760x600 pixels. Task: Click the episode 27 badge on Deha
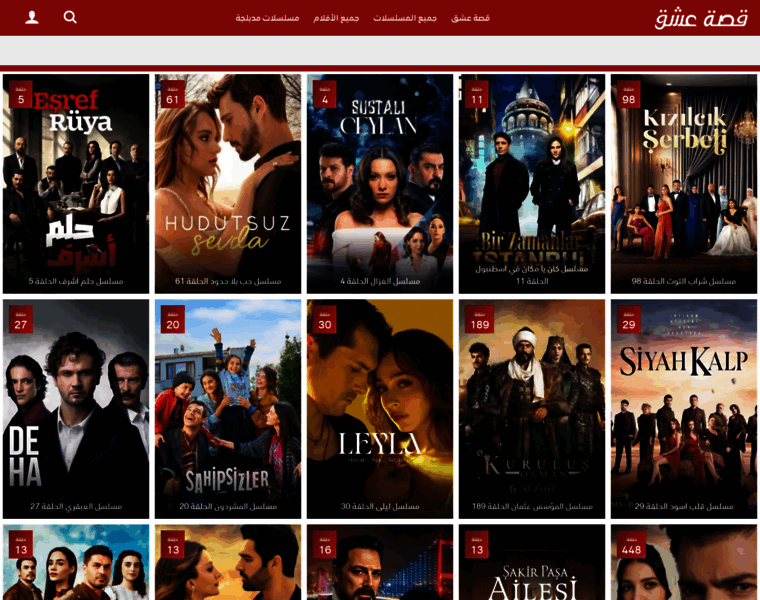pos(21,319)
